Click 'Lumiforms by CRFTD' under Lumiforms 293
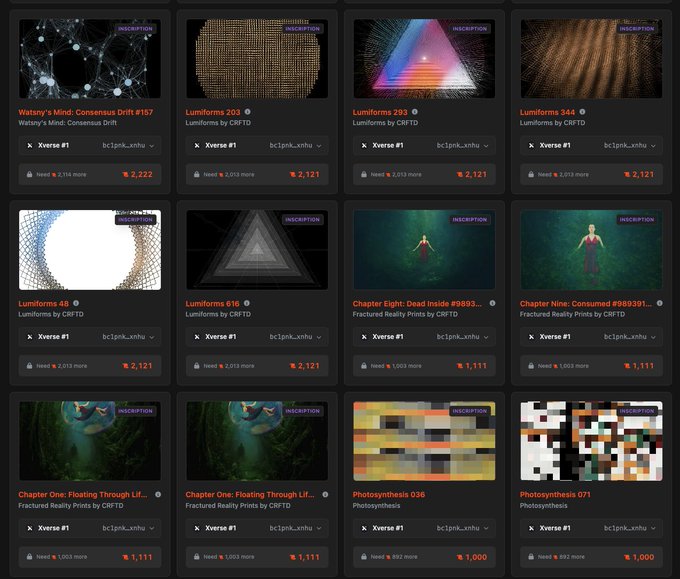Image resolution: width=680 pixels, height=579 pixels. pos(385,123)
